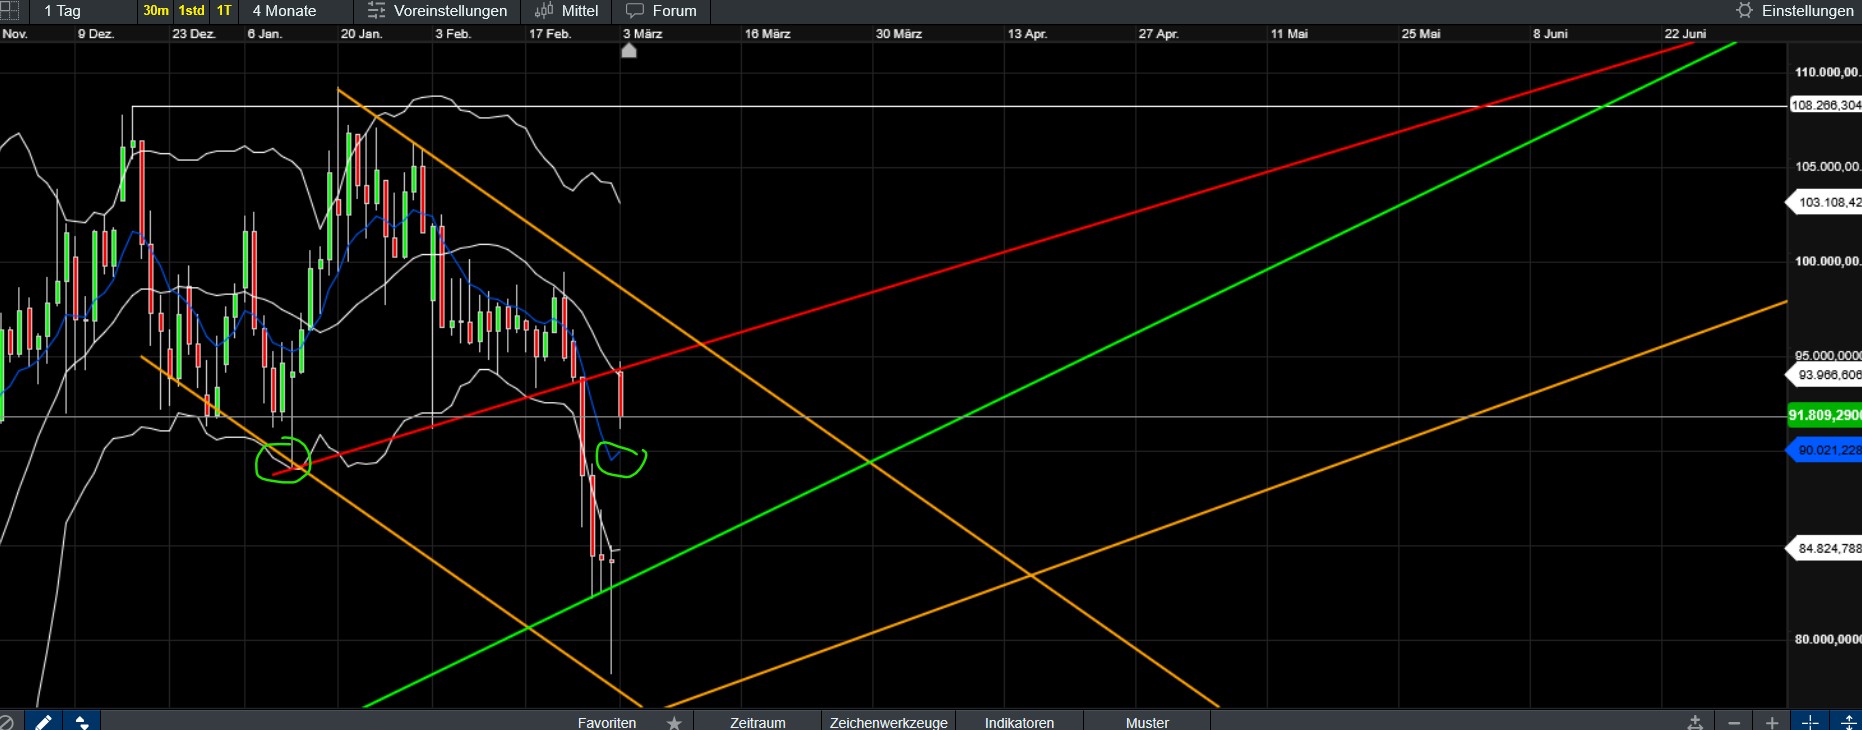Open the Muster tab
The width and height of the screenshot is (1862, 730).
pyautogui.click(x=1147, y=722)
